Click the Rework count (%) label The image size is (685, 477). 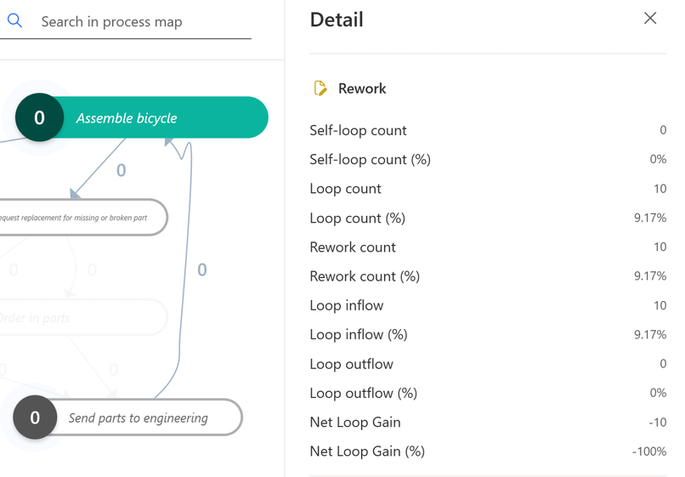pos(364,276)
